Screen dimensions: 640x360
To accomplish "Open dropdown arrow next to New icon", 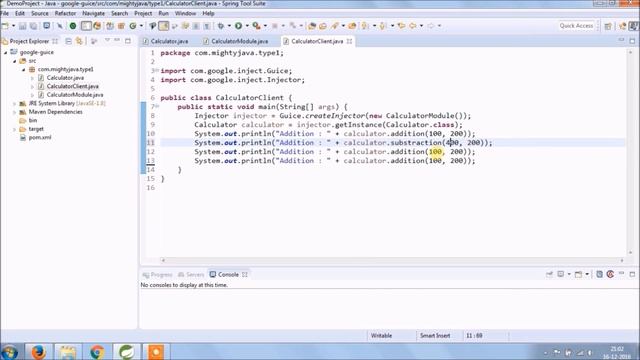I will [13, 26].
